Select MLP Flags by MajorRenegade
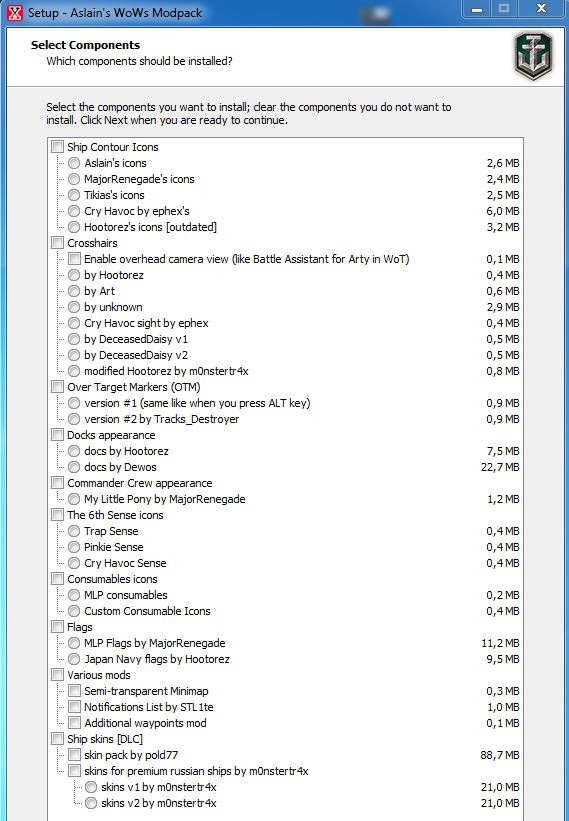The height and width of the screenshot is (821, 569). pos(74,643)
